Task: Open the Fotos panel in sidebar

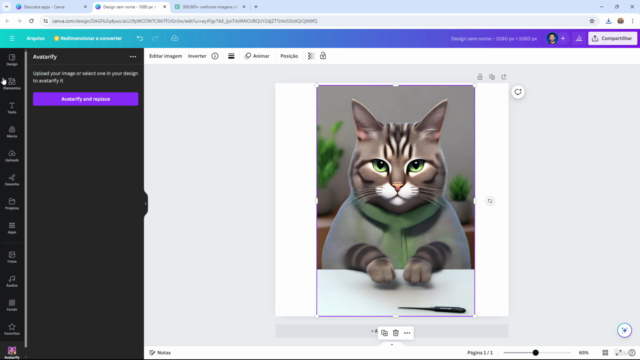Action: [x=12, y=257]
